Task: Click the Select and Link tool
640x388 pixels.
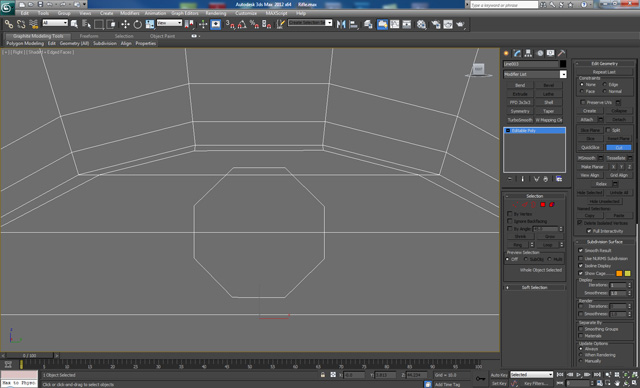Action: pyautogui.click(x=8, y=24)
